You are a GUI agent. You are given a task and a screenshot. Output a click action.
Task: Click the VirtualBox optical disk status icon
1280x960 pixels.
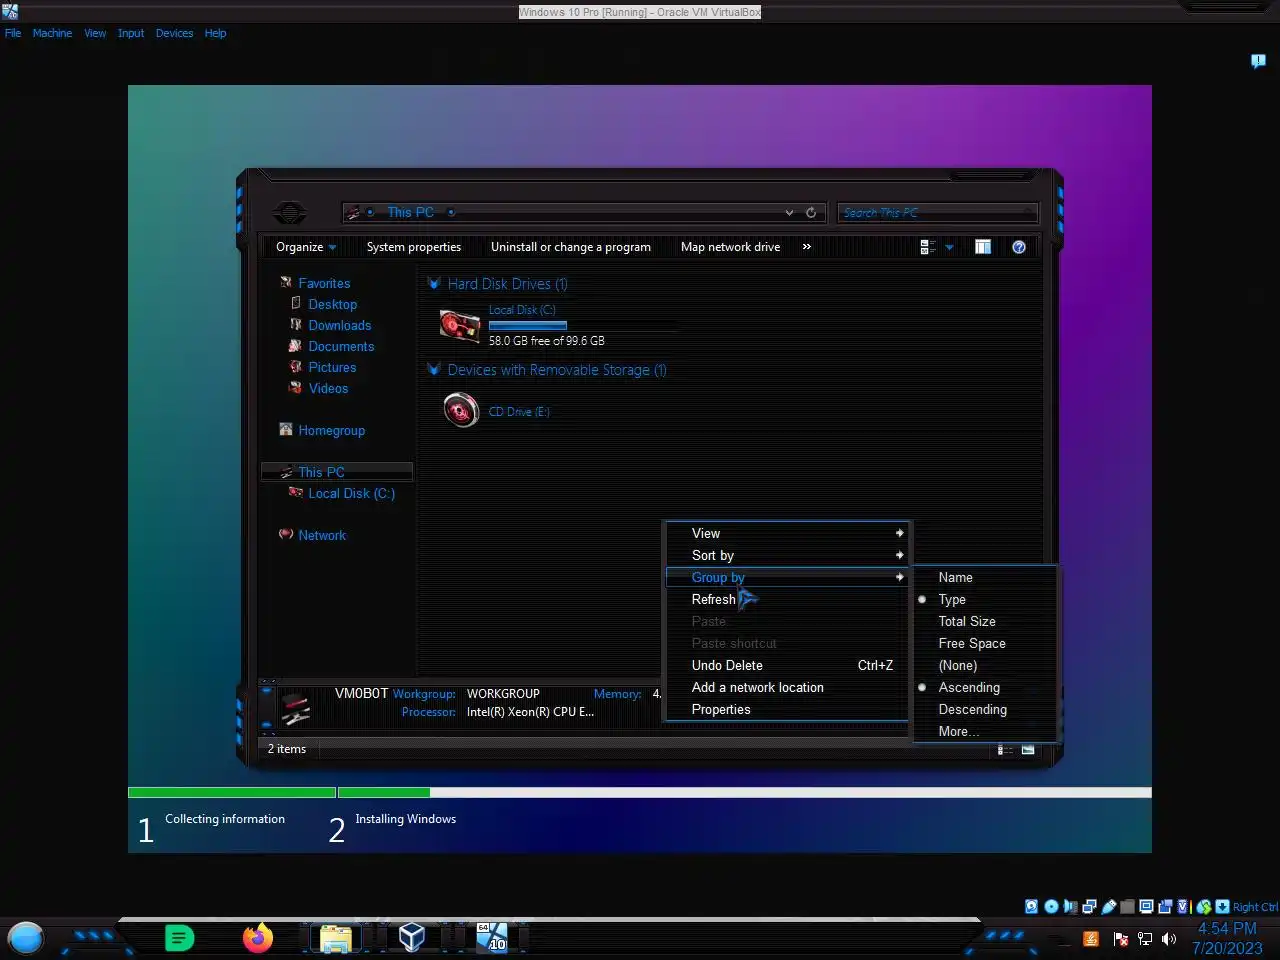[1051, 907]
